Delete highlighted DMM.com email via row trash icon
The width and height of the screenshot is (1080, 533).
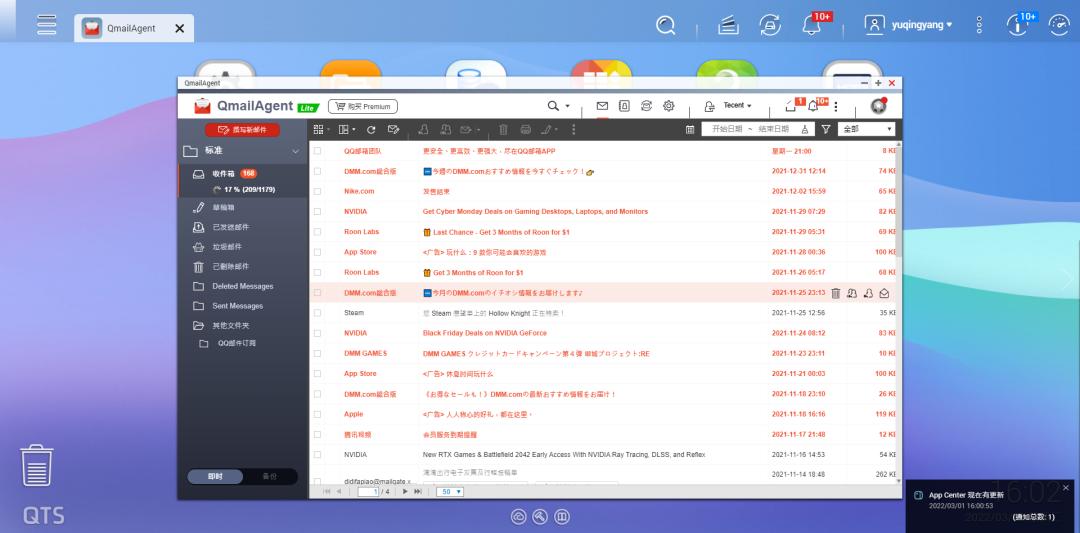click(x=835, y=293)
